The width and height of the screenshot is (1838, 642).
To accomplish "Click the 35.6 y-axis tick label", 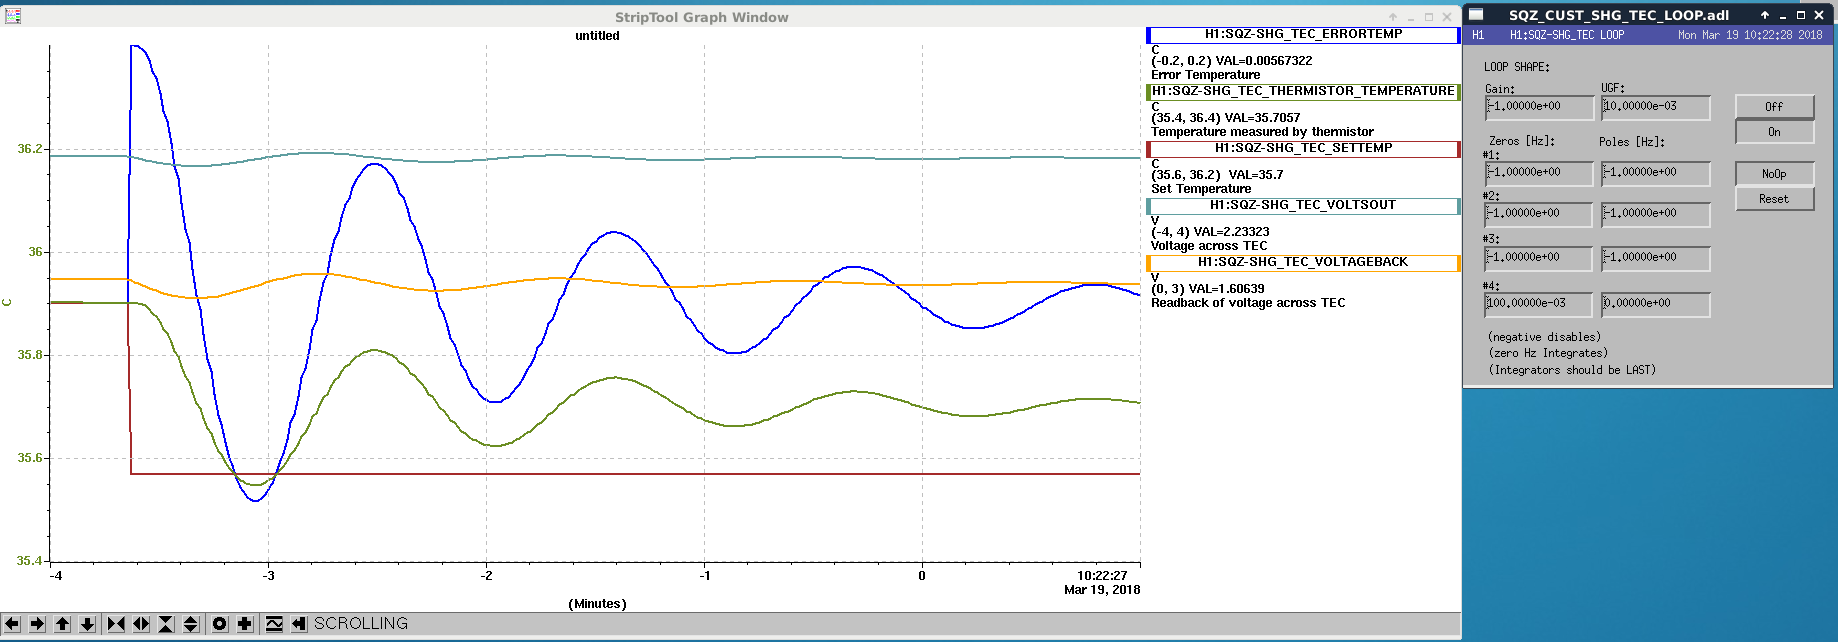I will [30, 458].
